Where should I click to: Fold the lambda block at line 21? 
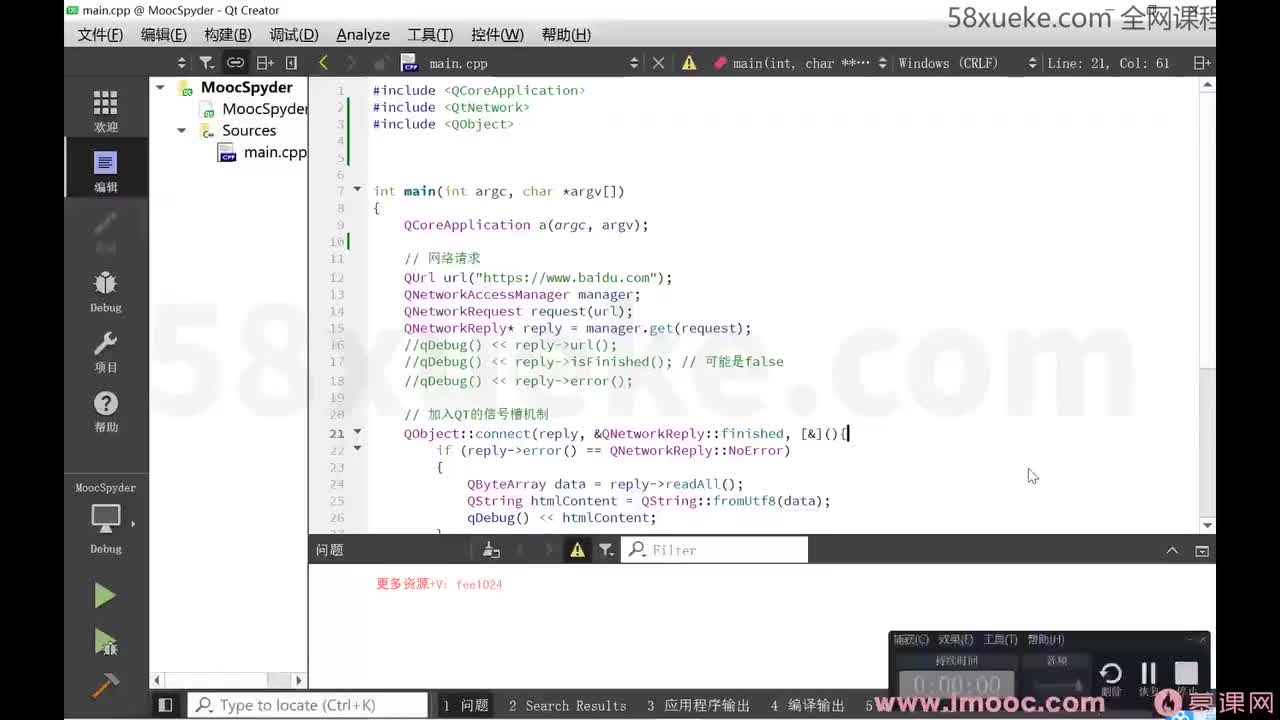[357, 432]
